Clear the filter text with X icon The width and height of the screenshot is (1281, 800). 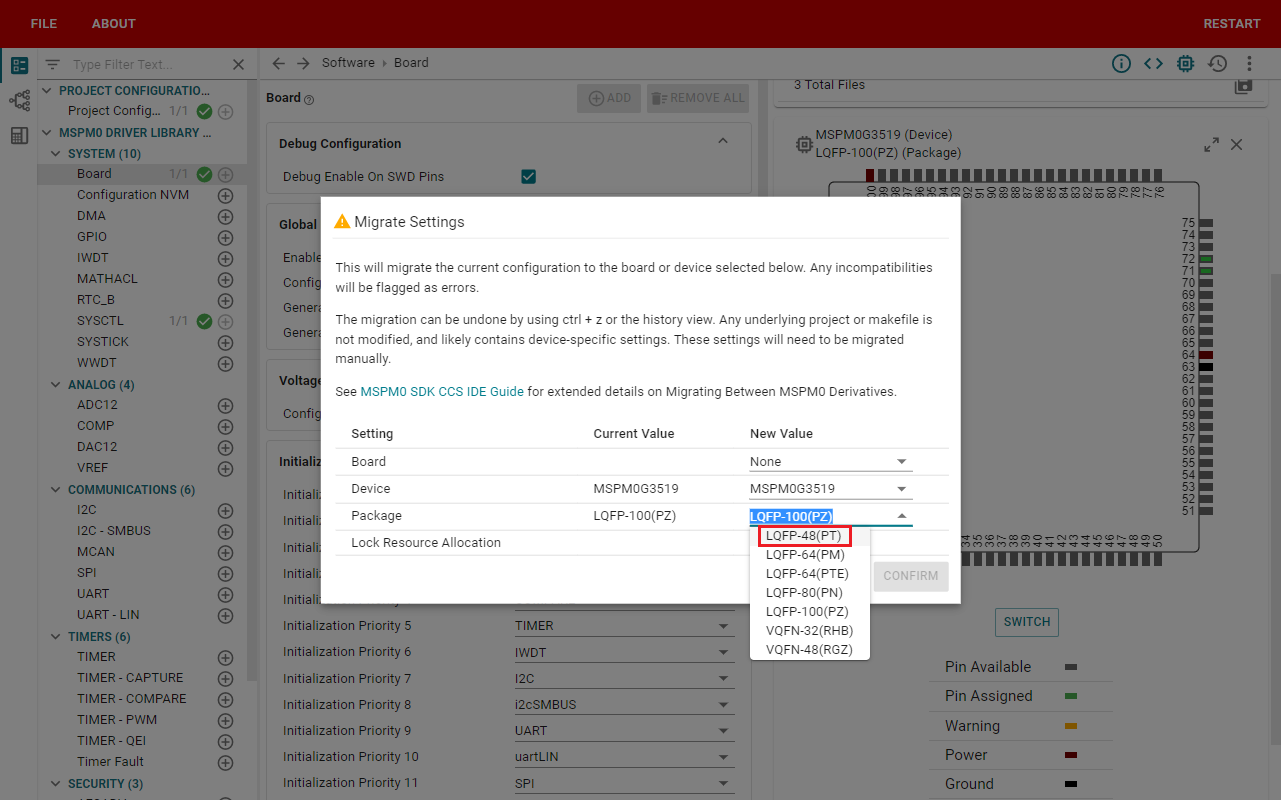(x=238, y=64)
